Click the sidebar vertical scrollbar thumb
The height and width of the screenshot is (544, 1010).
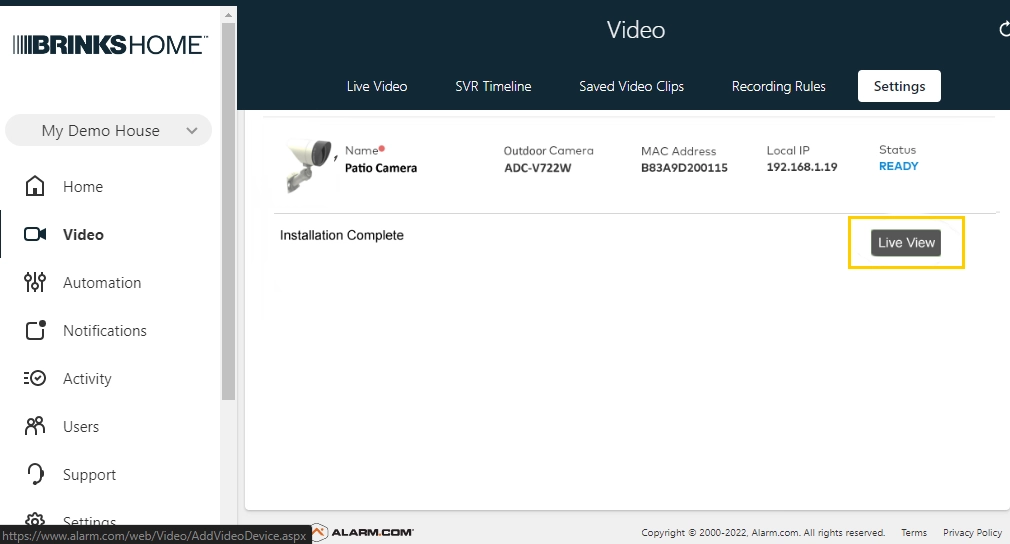pyautogui.click(x=228, y=211)
